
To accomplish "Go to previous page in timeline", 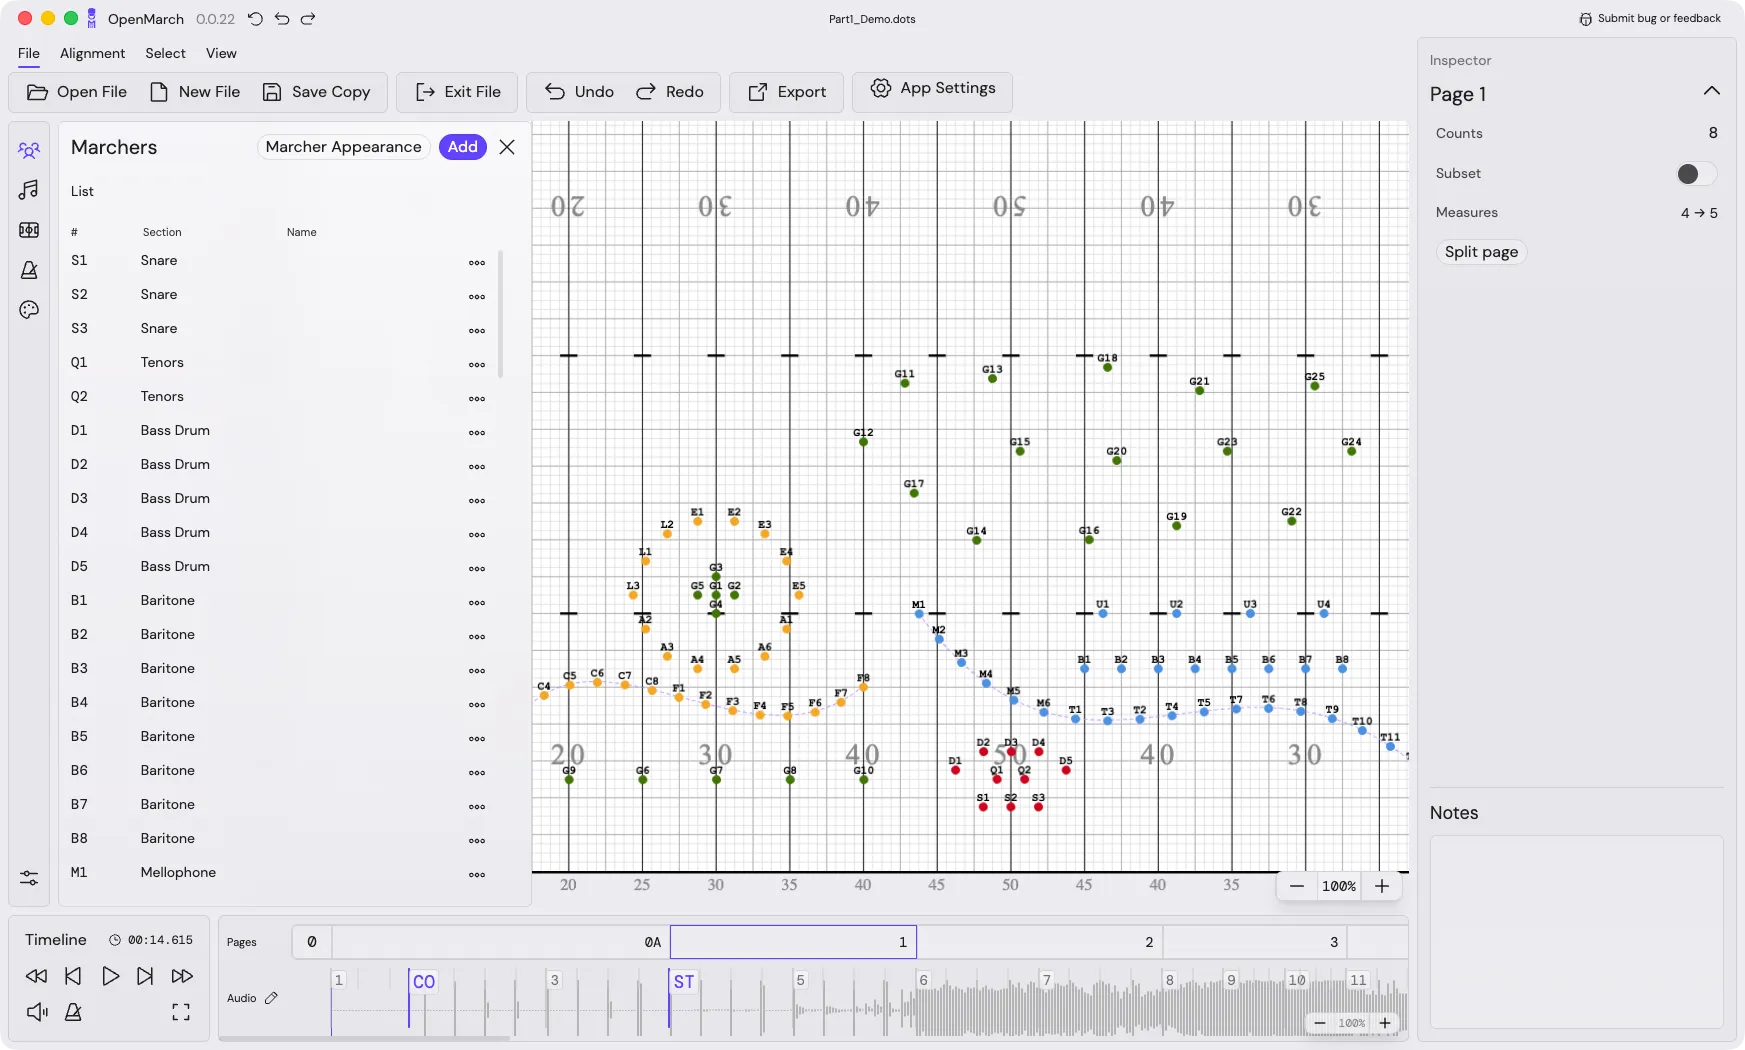I will (73, 976).
